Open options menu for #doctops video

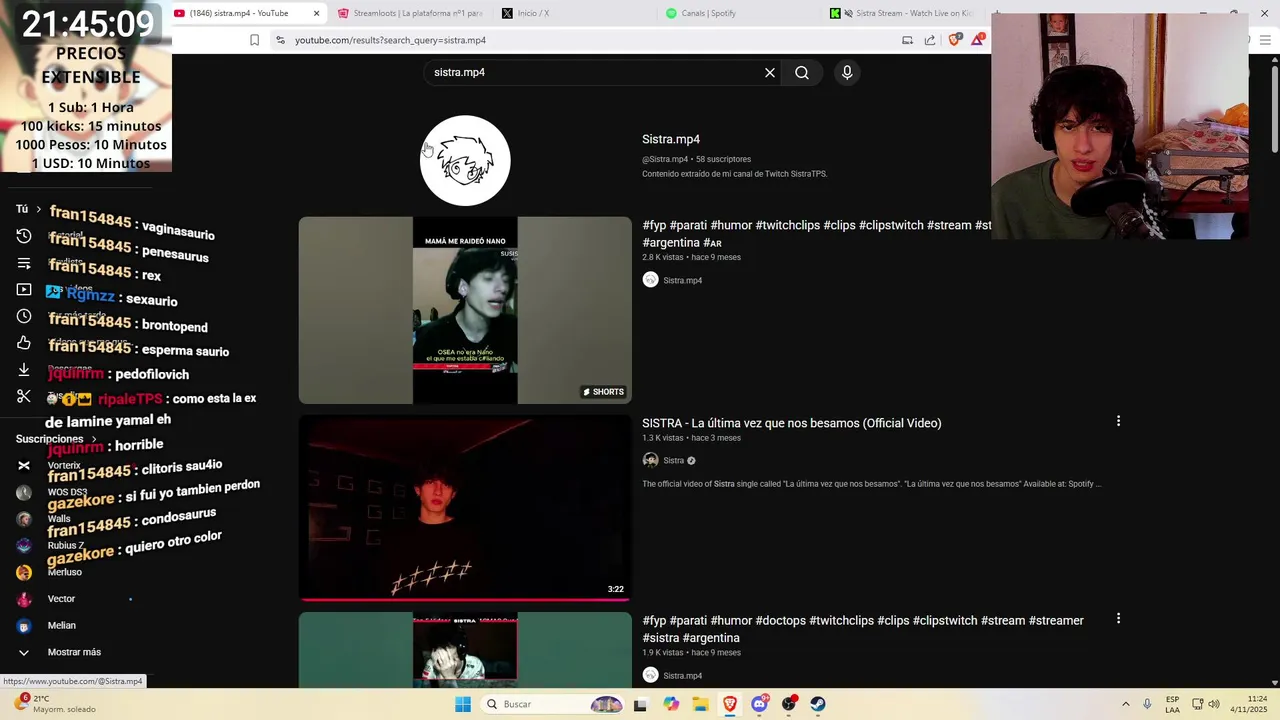pyautogui.click(x=1118, y=618)
